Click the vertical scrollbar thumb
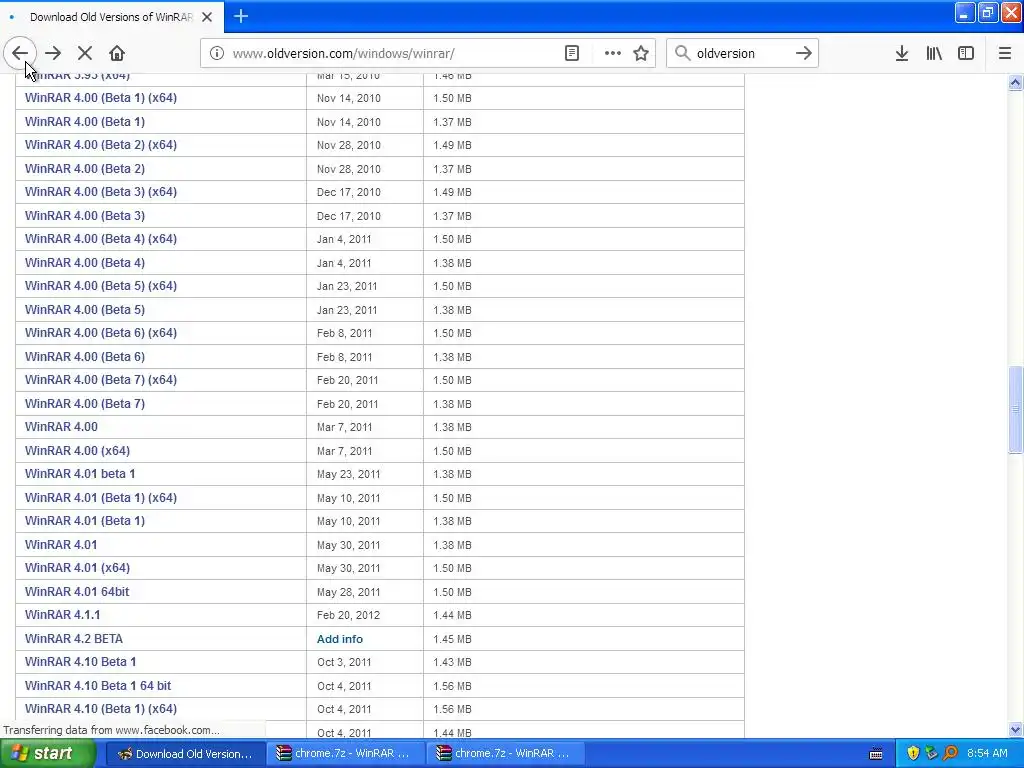 coord(1015,409)
